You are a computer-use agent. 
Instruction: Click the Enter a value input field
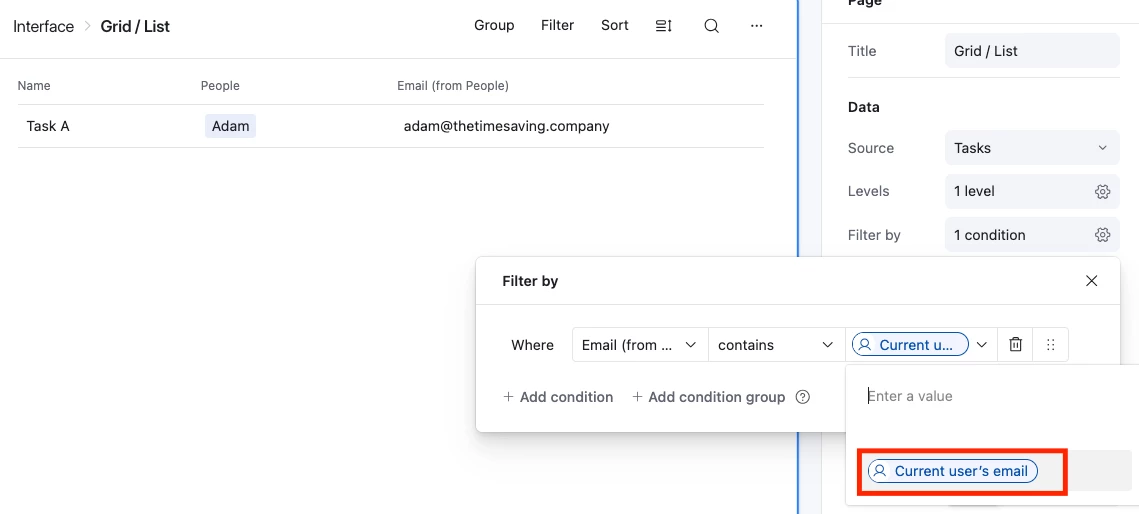point(990,396)
